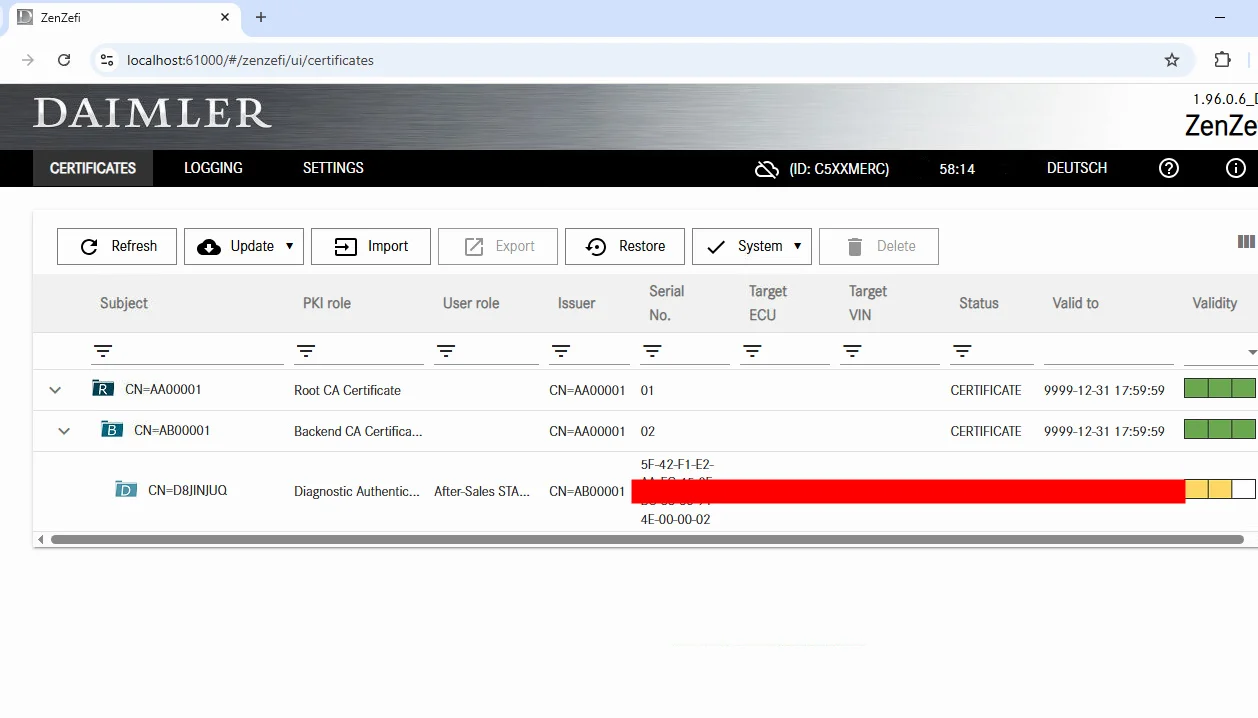This screenshot has height=718, width=1258.
Task: Bookmark this page with the star icon
Action: tap(1172, 60)
